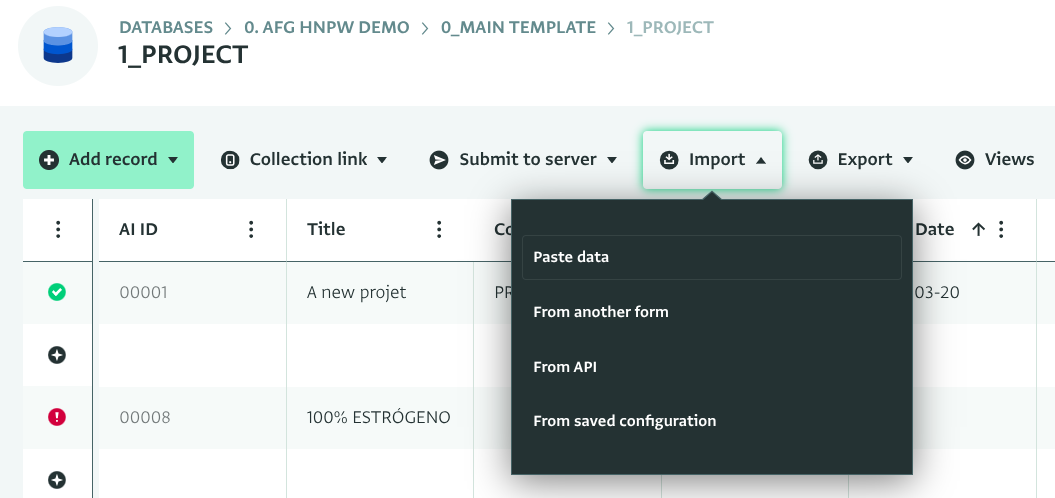Click the green check status of record 00001

tap(57, 292)
